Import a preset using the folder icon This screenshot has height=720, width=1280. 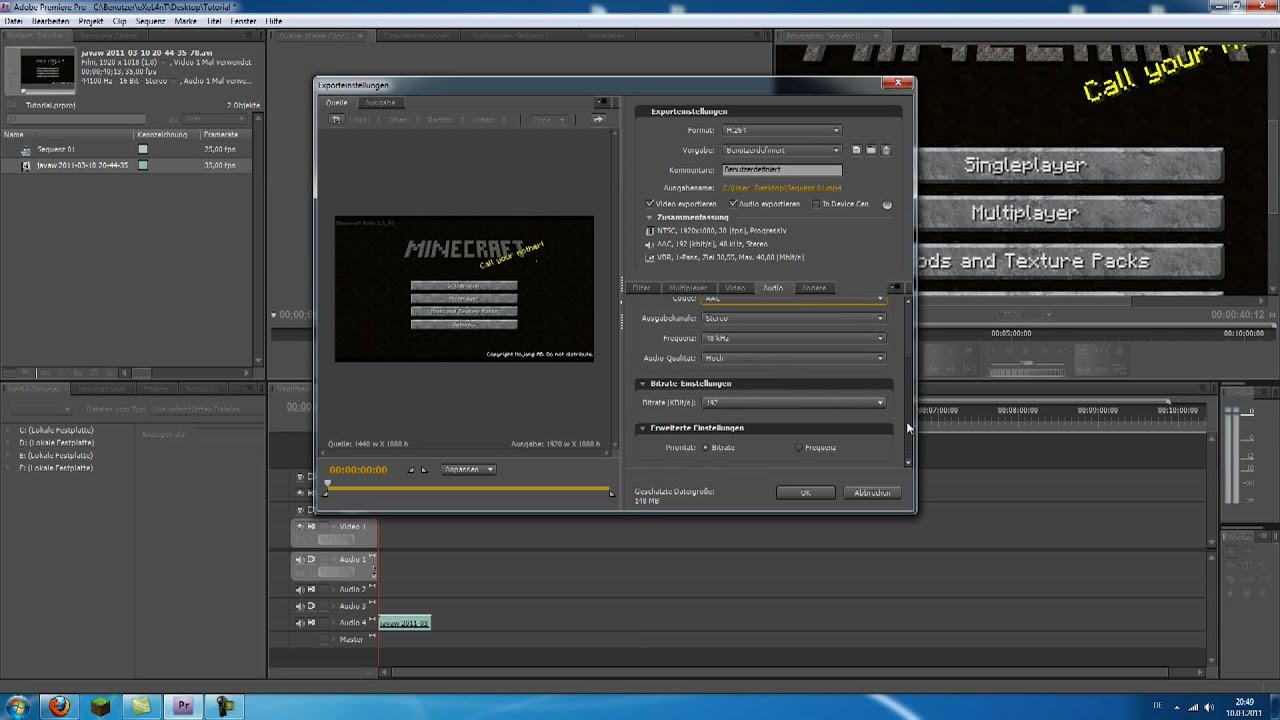click(871, 150)
